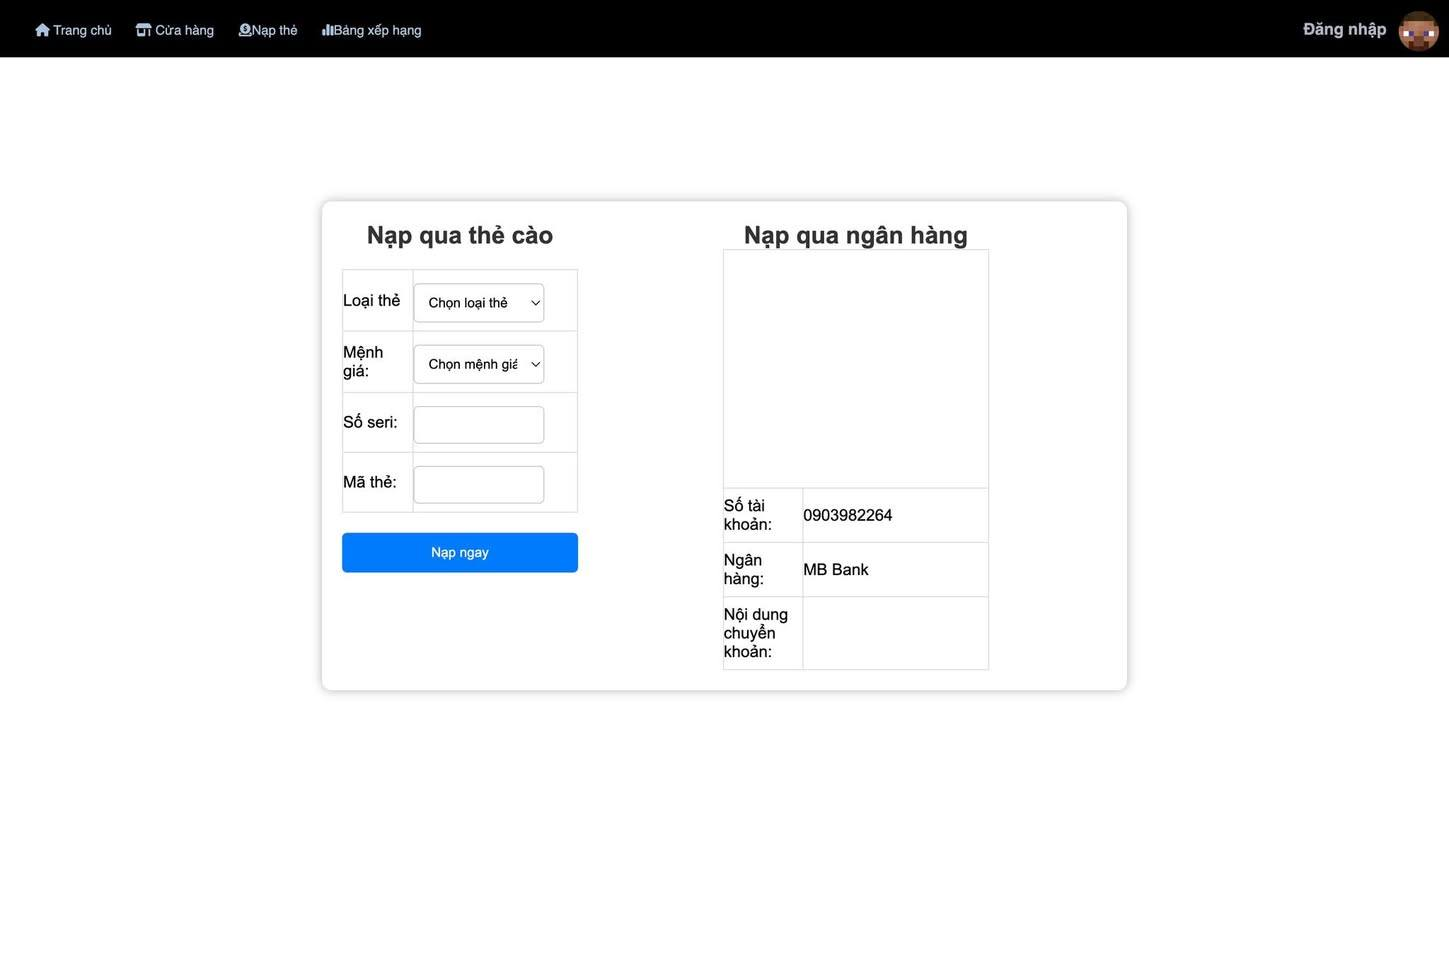Open the Bảng xếp hạng text link
This screenshot has height=960, width=1449.
[x=378, y=30]
